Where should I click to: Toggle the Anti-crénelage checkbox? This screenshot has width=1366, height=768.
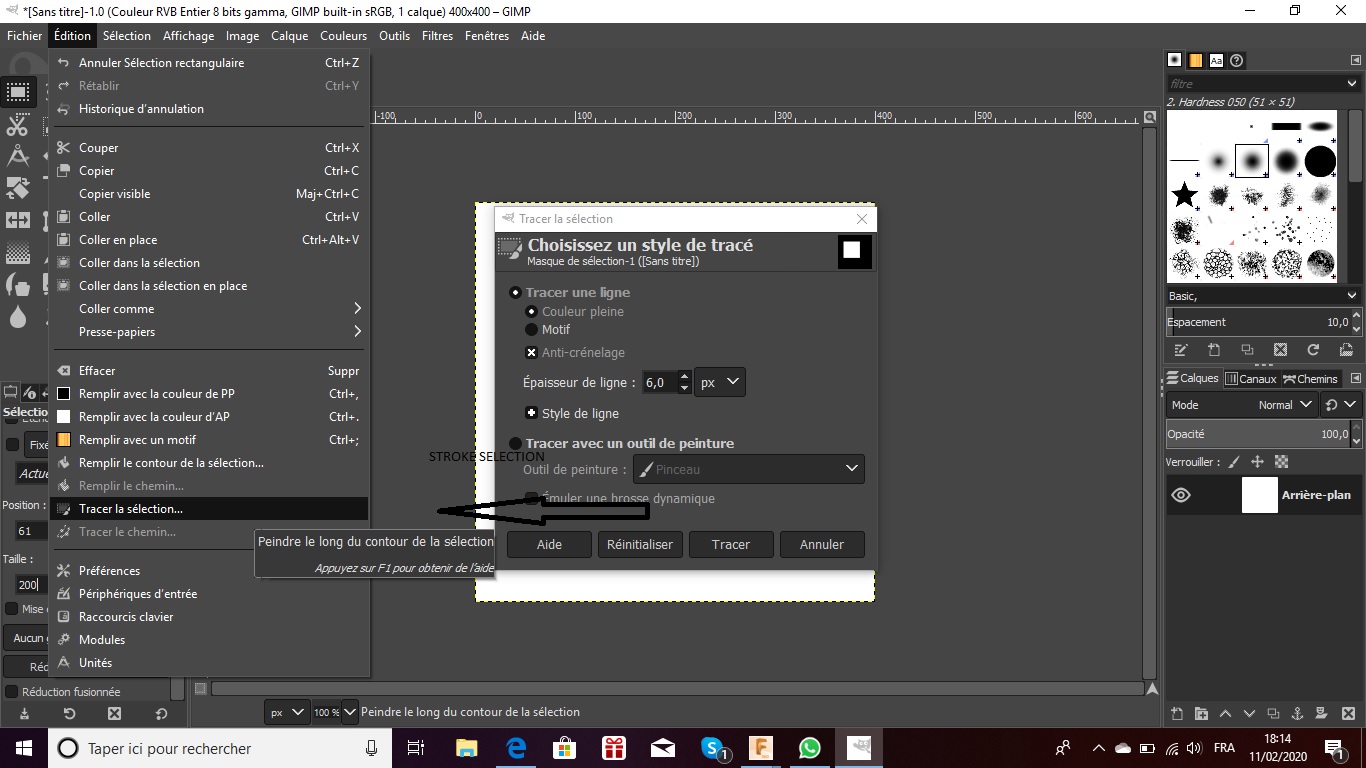point(532,353)
